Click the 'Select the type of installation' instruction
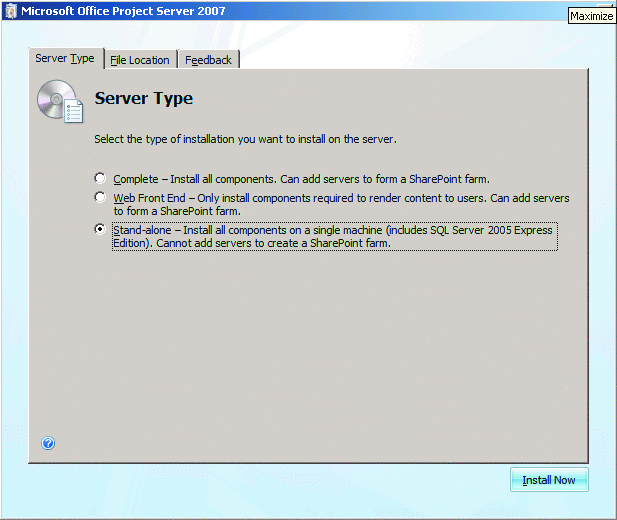This screenshot has width=617, height=520. click(x=245, y=139)
